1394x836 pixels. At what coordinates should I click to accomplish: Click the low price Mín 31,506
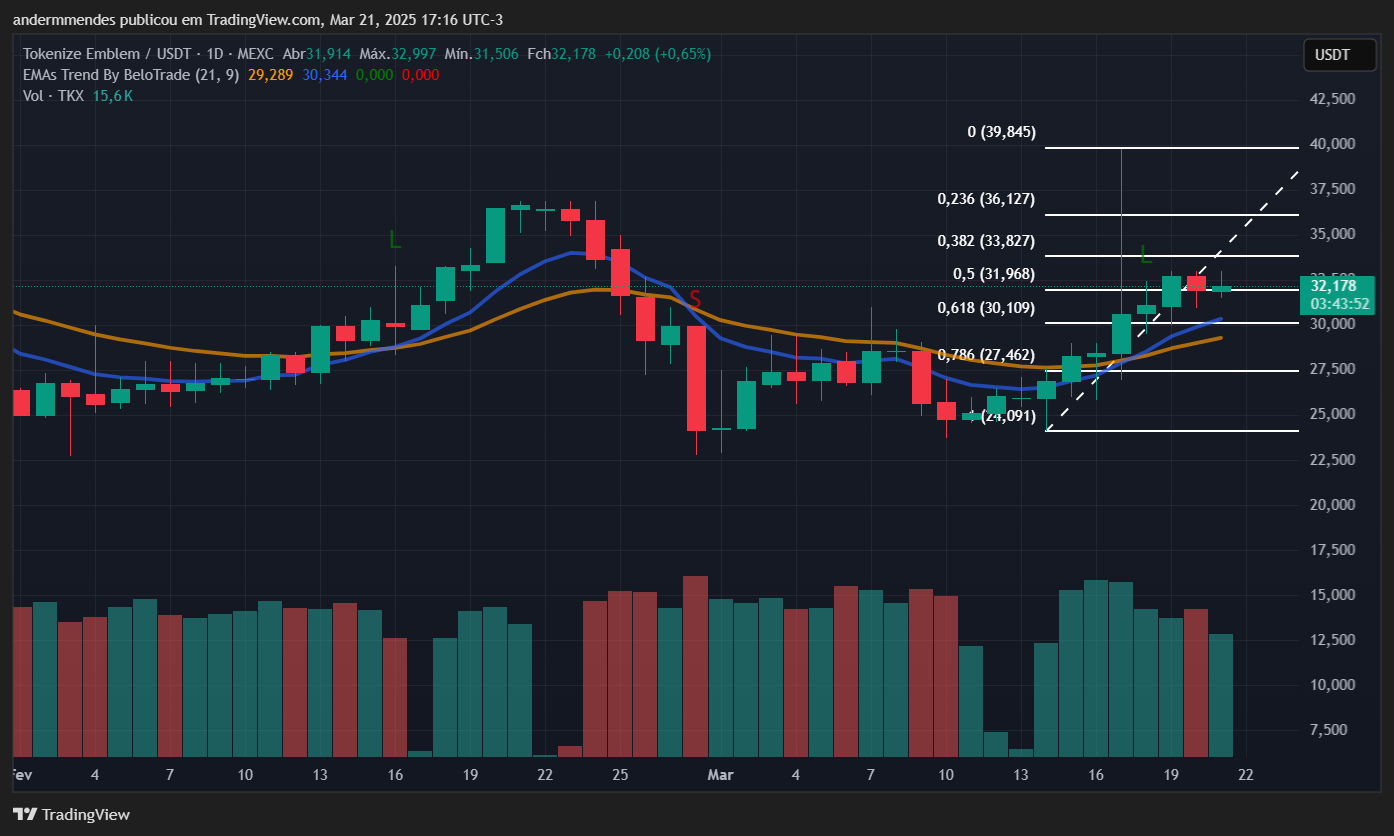482,54
